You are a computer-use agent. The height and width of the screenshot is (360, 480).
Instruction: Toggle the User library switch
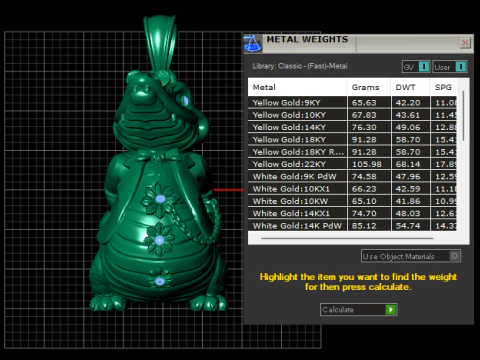click(450, 67)
